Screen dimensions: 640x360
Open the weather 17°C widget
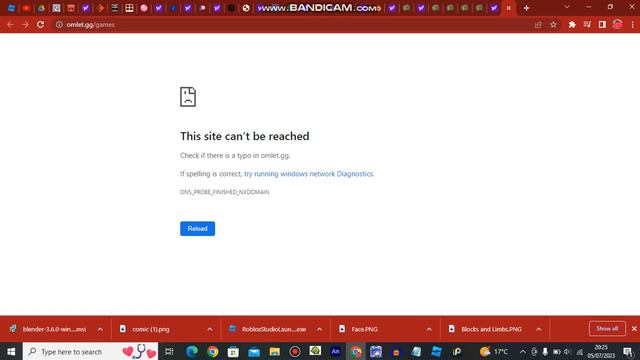pyautogui.click(x=494, y=351)
